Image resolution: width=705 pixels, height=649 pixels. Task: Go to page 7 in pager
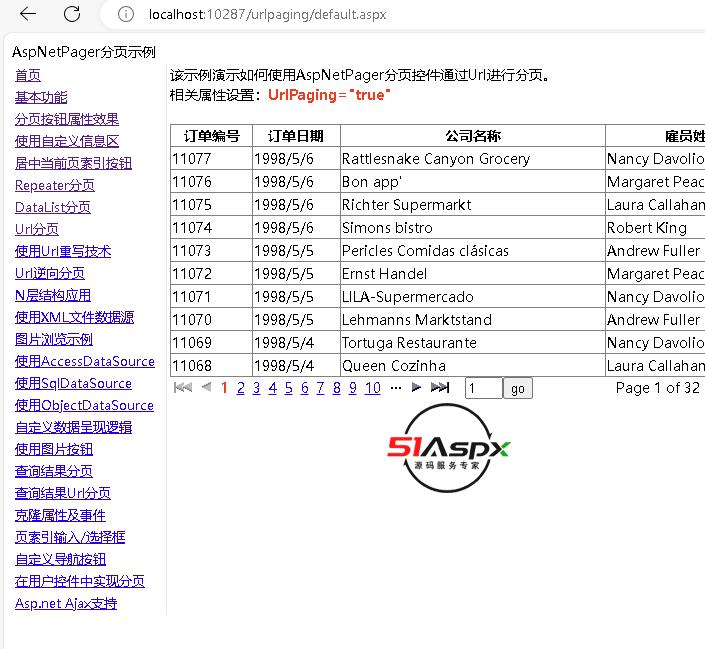320,388
